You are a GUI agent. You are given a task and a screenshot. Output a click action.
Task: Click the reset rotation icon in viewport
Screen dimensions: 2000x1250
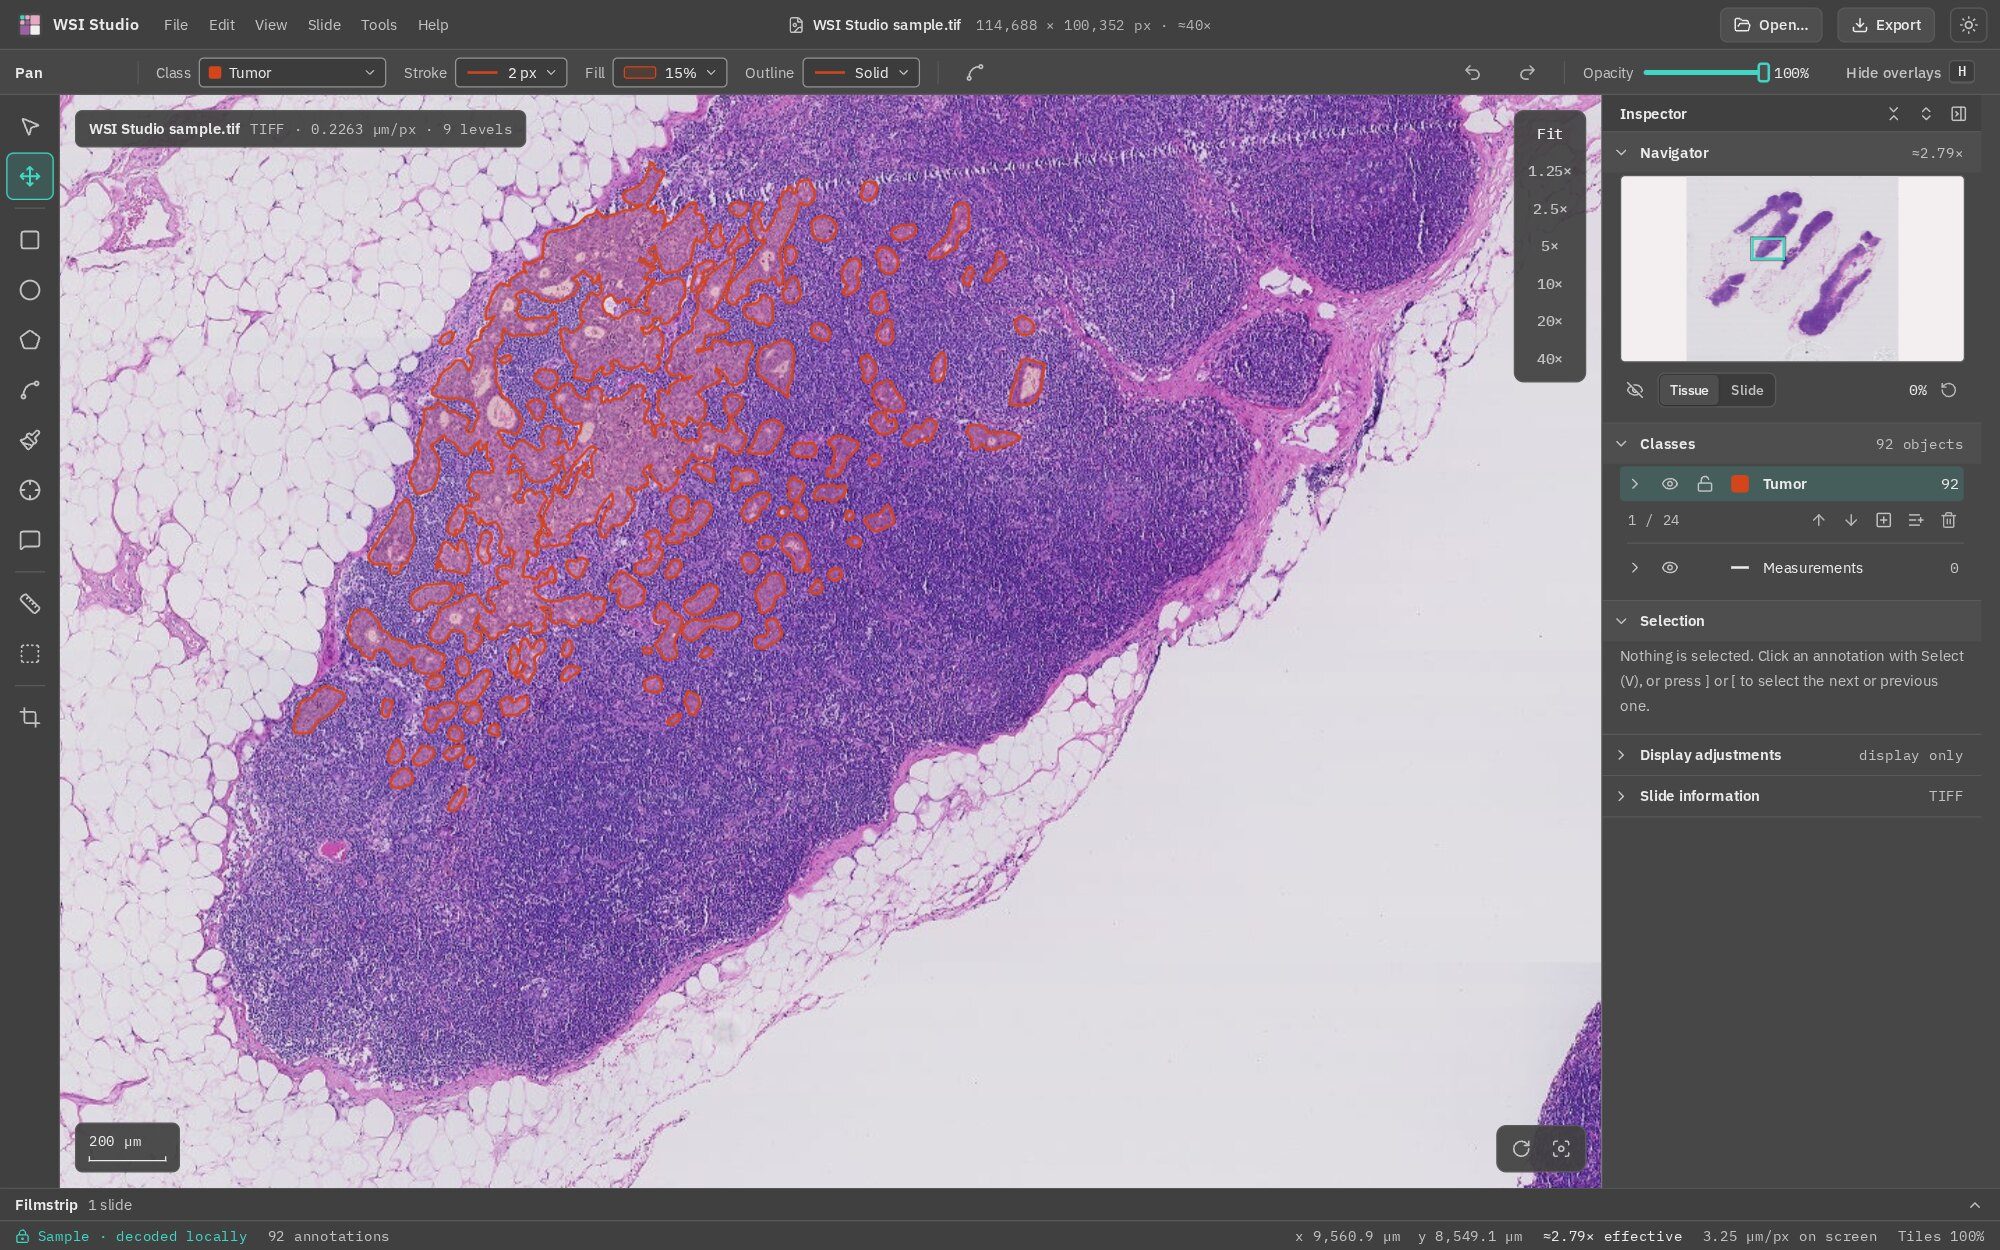coord(1521,1149)
